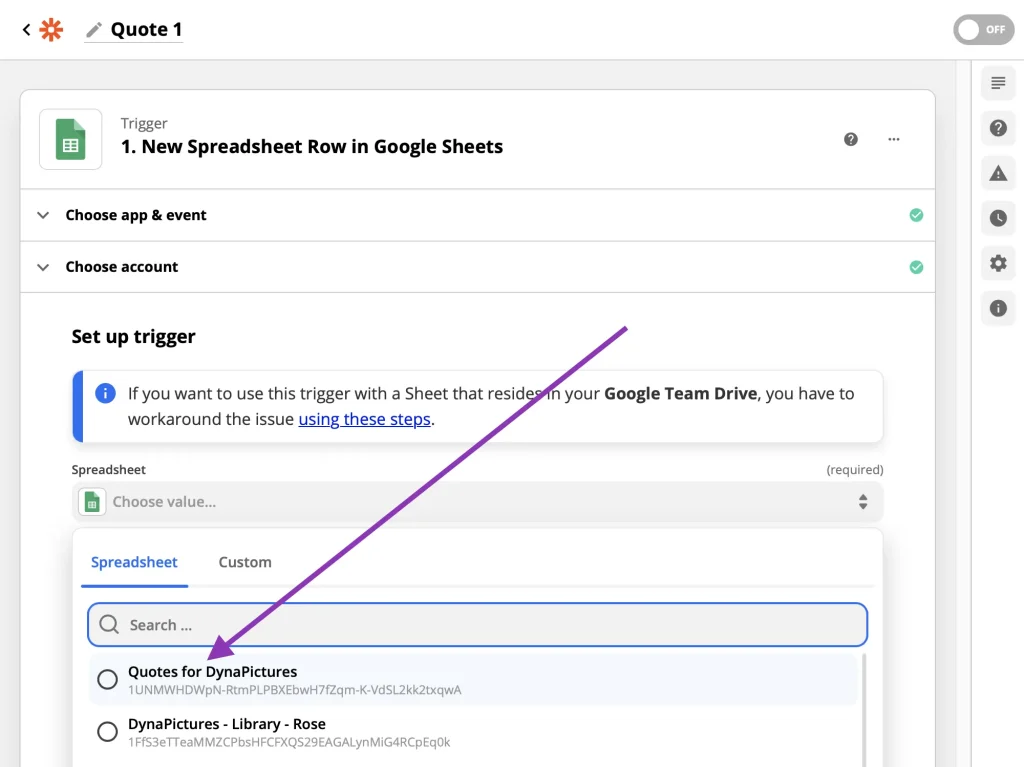Expand the 'Choose app & event' section
1024x767 pixels.
(x=477, y=215)
